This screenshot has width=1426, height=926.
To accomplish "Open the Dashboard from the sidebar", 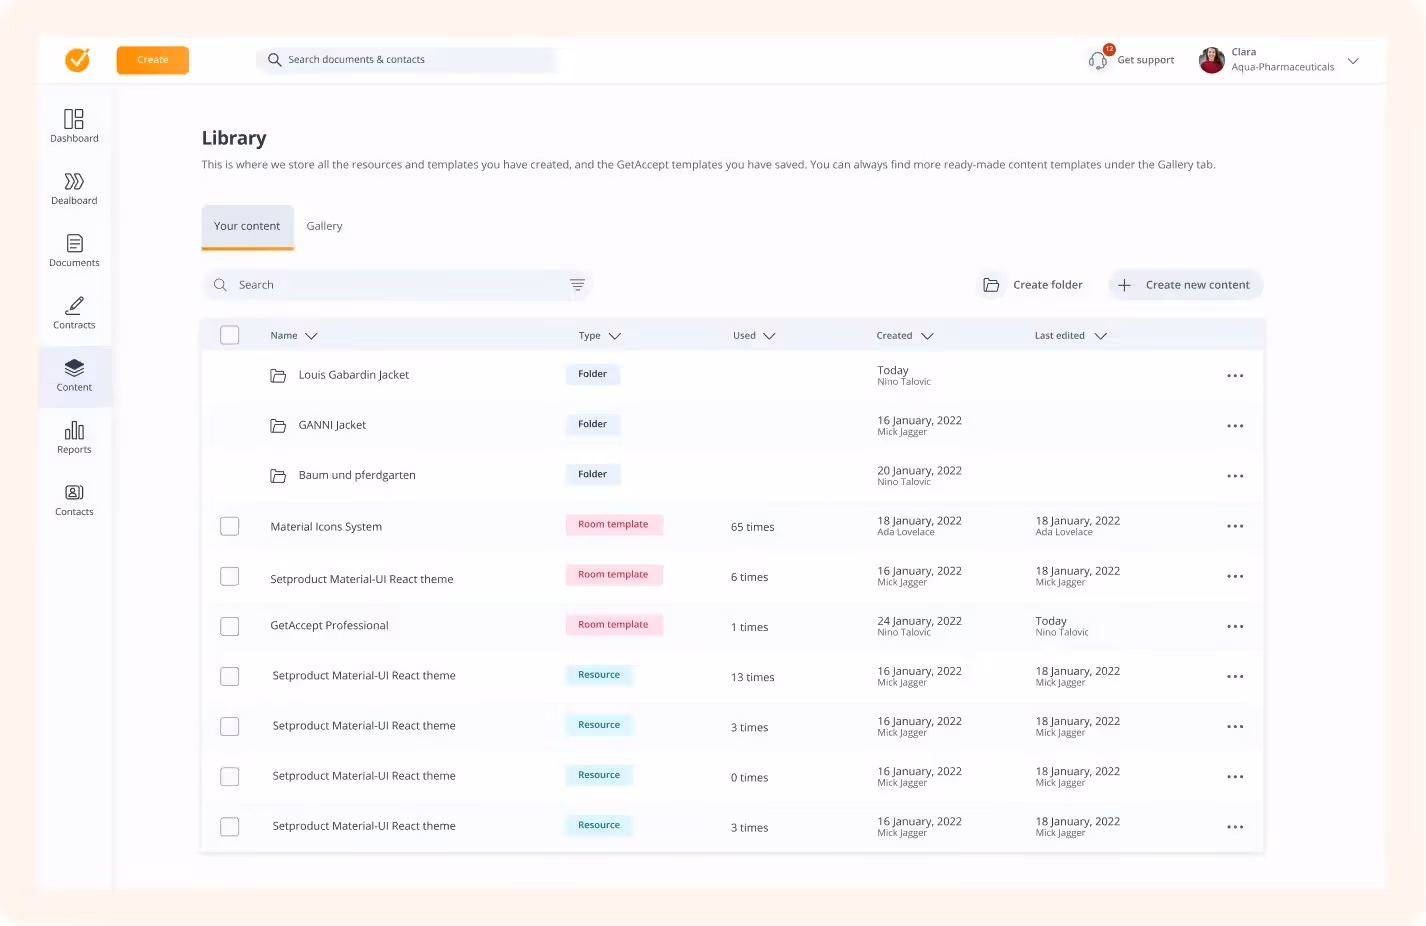I will [73, 124].
